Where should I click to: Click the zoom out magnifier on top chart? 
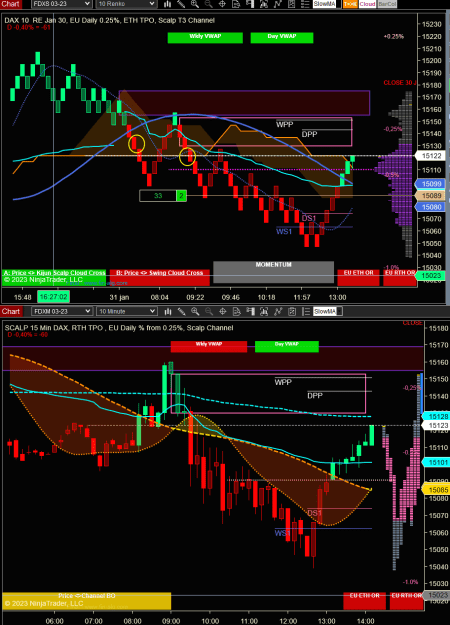[x=208, y=4]
